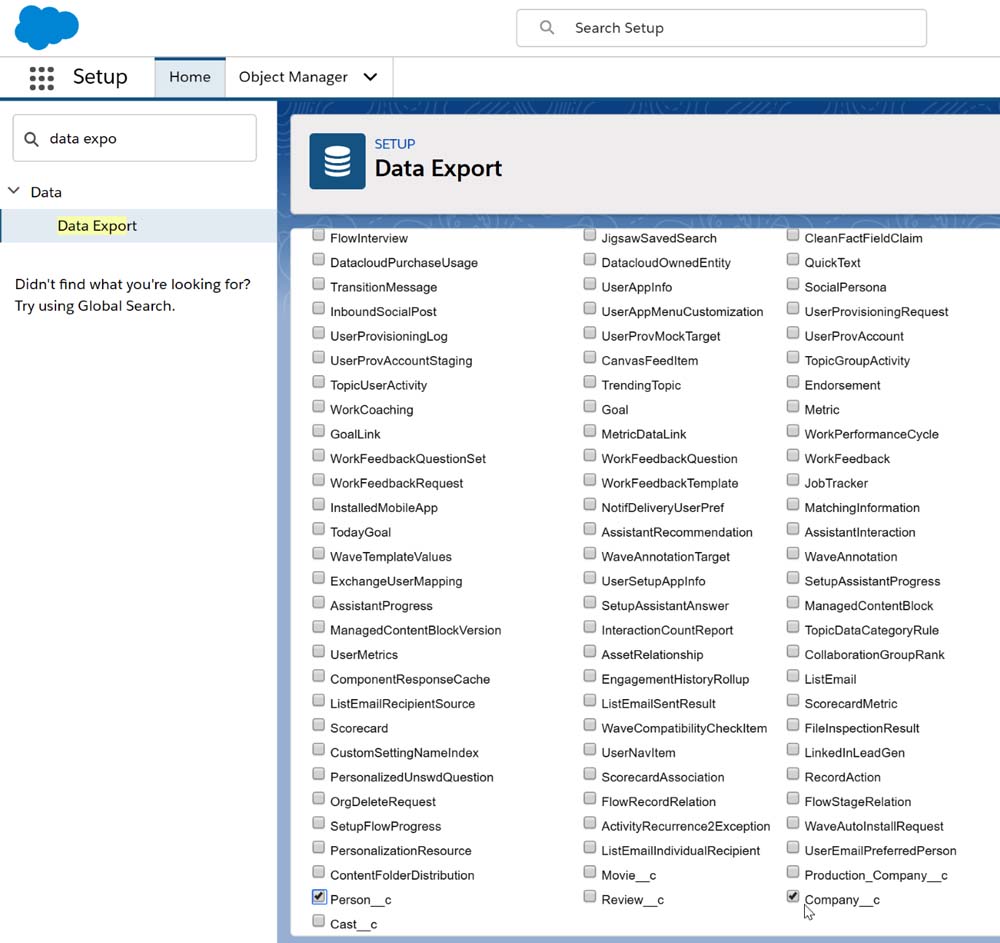The height and width of the screenshot is (943, 1000).
Task: Check the FlowInterview checkbox
Action: [319, 236]
